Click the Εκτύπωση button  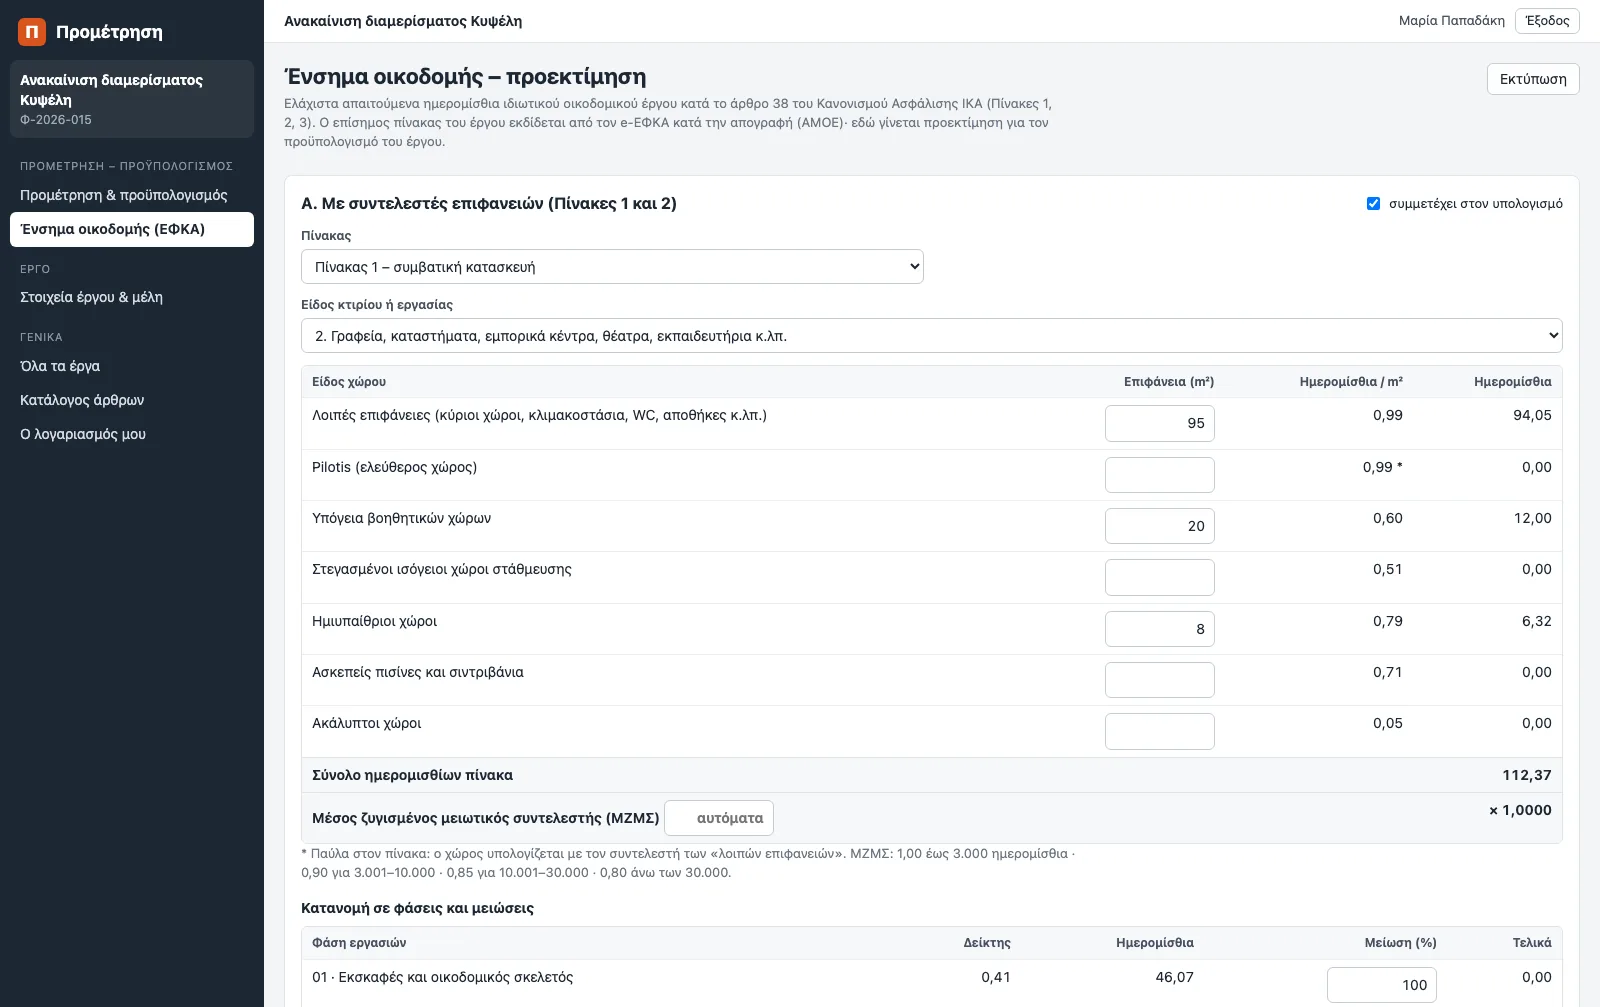click(x=1533, y=79)
